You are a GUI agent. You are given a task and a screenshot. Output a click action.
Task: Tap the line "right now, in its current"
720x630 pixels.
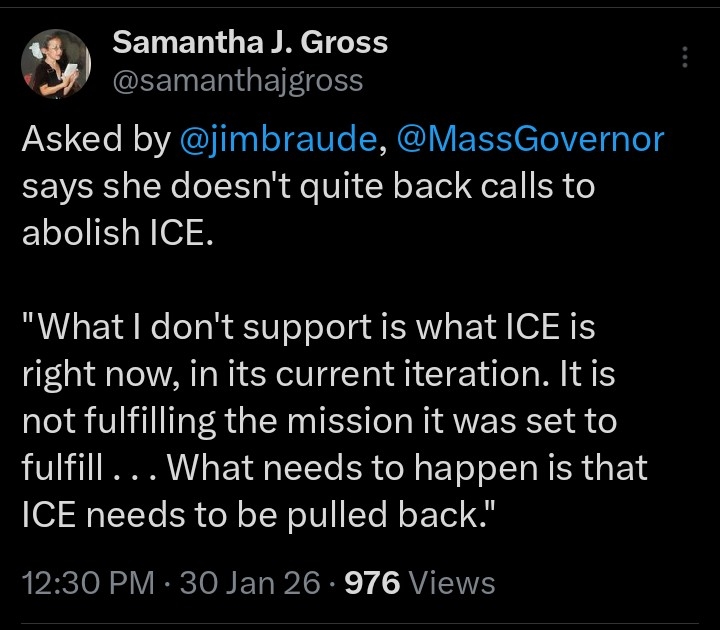click(x=200, y=374)
